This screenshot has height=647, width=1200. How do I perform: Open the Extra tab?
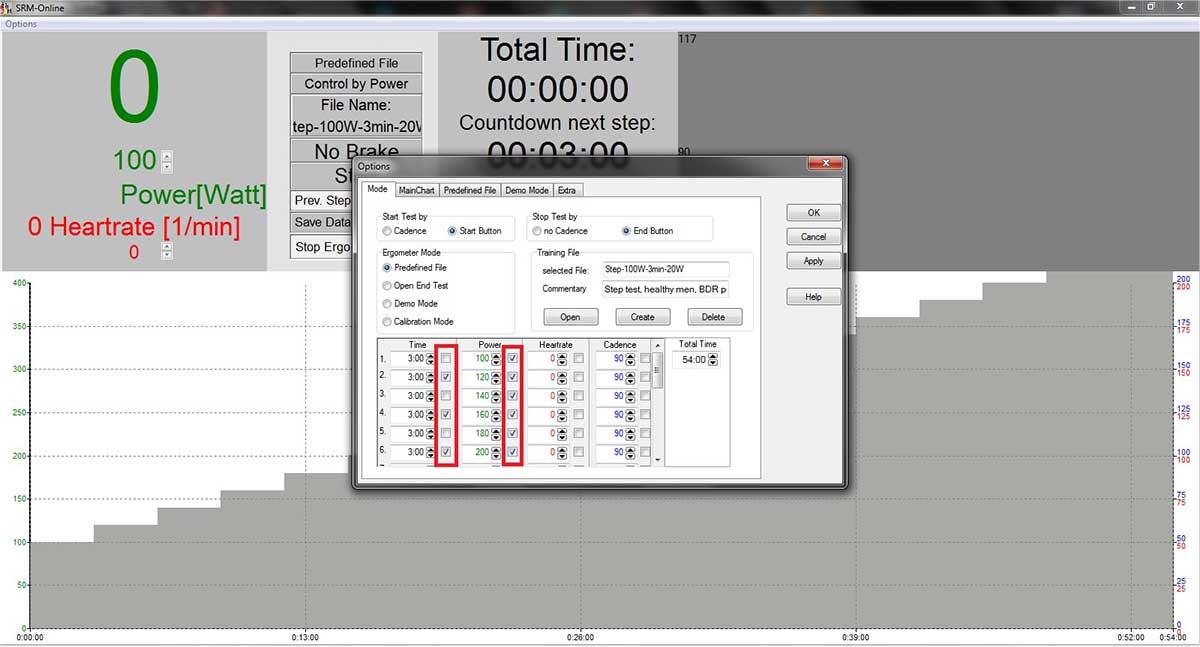click(567, 190)
